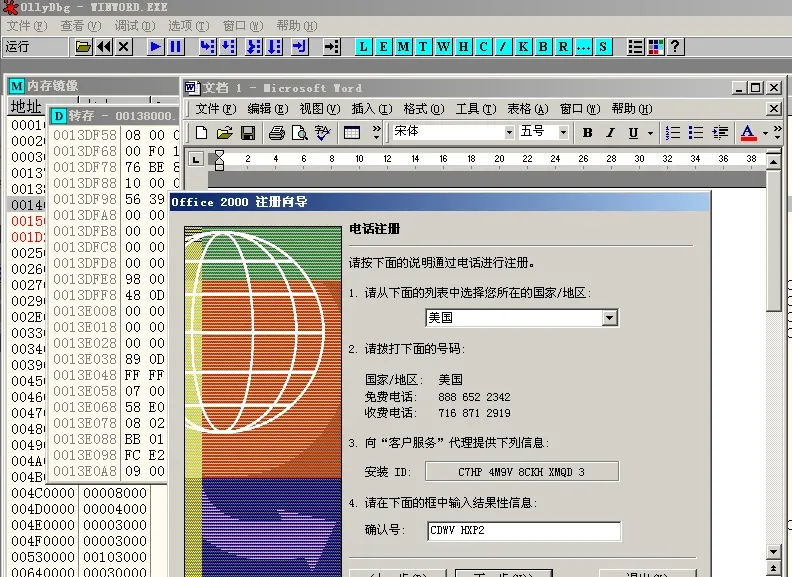Image resolution: width=792 pixels, height=577 pixels.
Task: Click the OllyDbg restart (rewind) icon
Action: pos(104,47)
